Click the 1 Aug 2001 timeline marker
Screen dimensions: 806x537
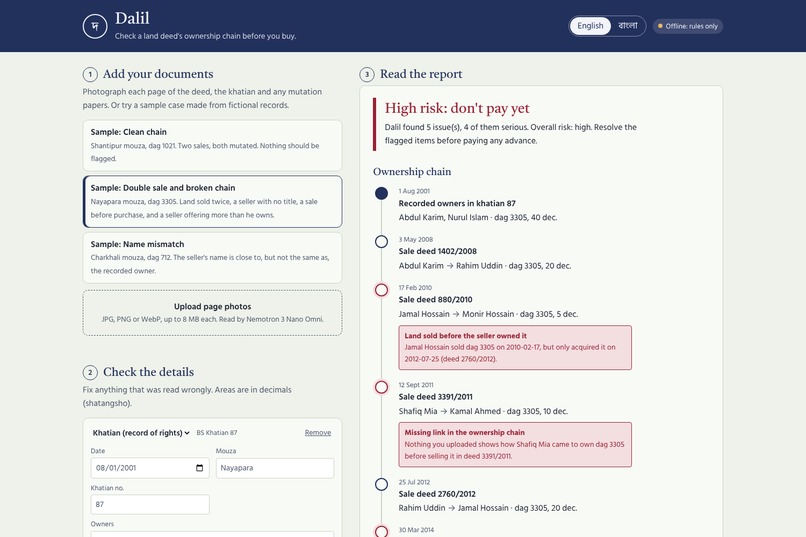pos(381,193)
